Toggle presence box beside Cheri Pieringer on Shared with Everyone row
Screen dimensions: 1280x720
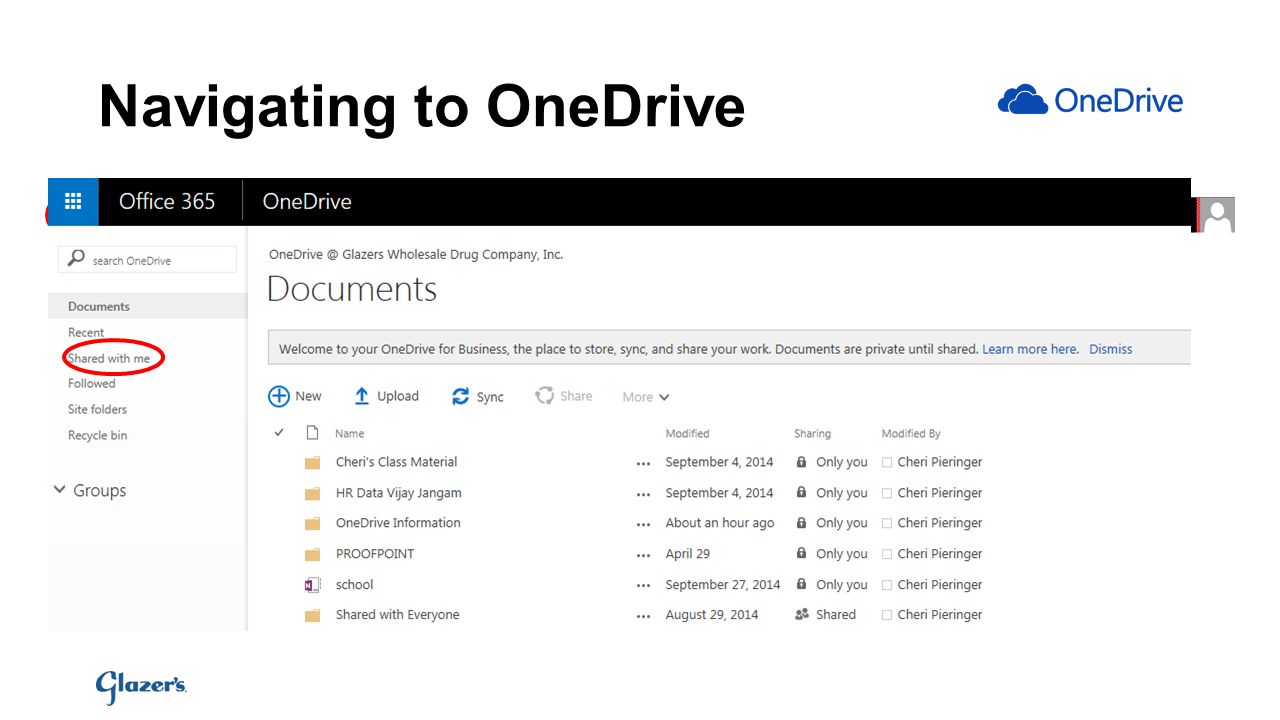click(887, 616)
